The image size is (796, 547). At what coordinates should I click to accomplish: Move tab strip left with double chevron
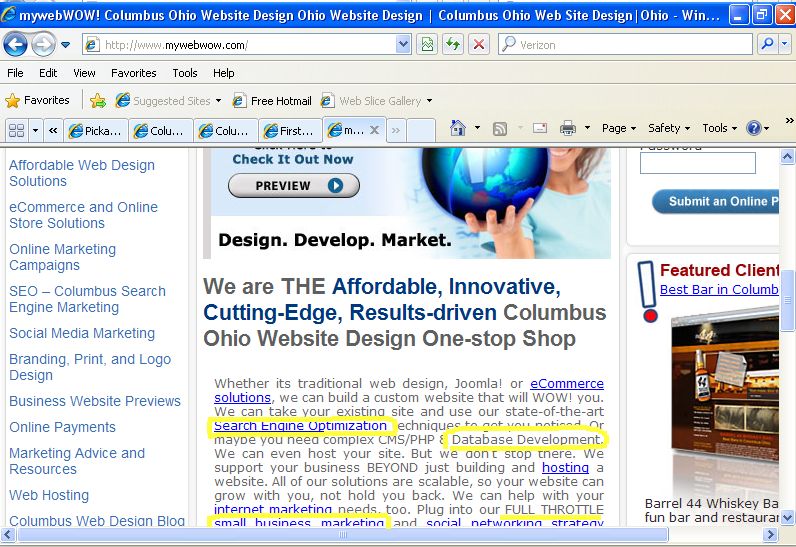click(x=53, y=130)
